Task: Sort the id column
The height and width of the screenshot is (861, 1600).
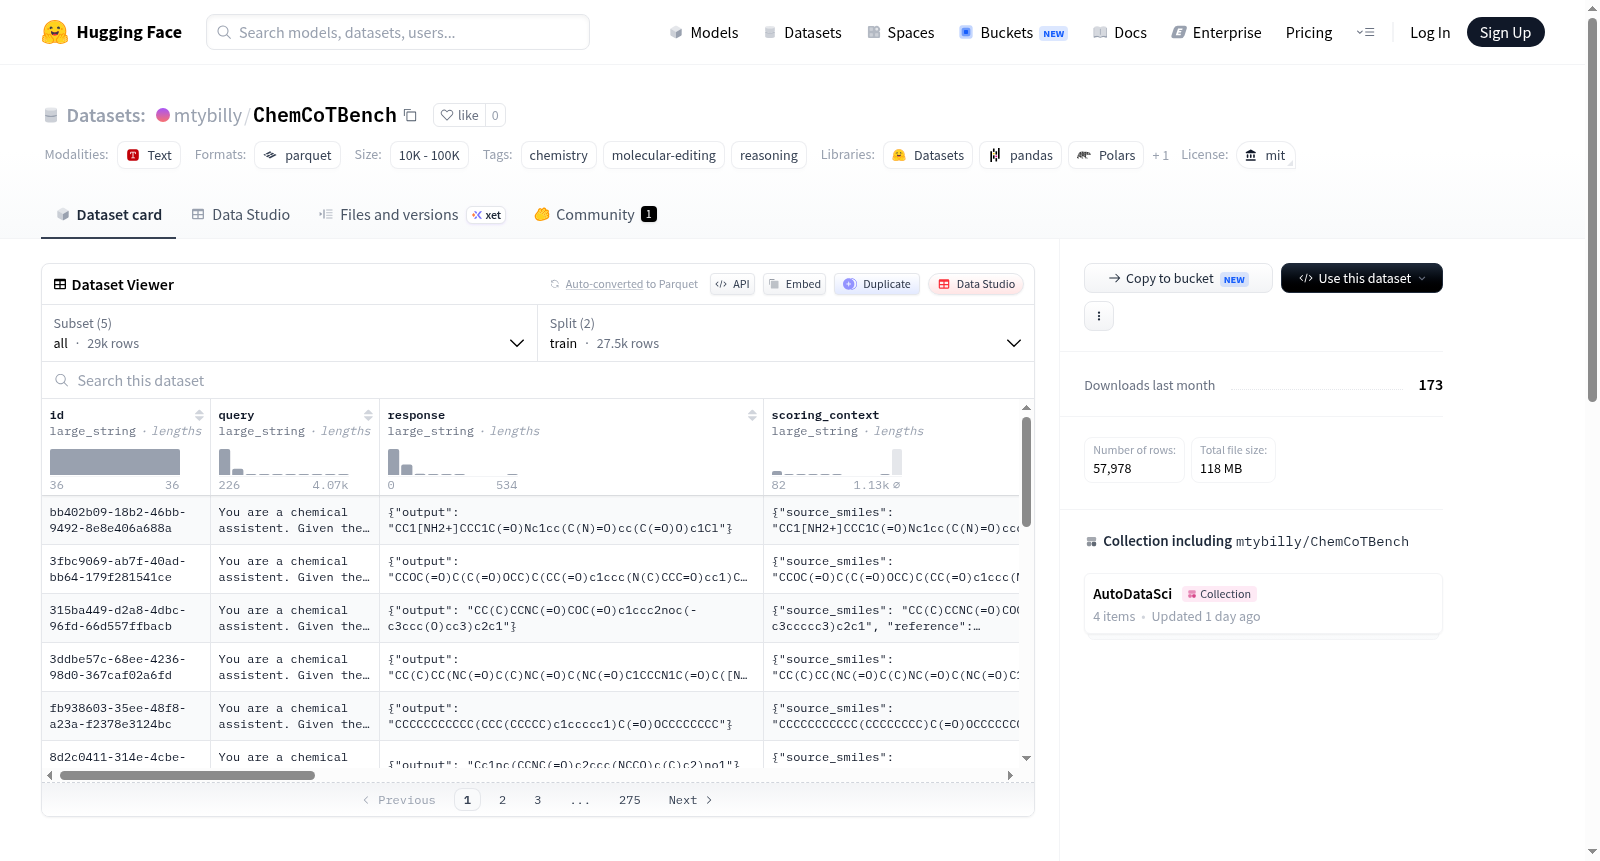Action: [199, 415]
